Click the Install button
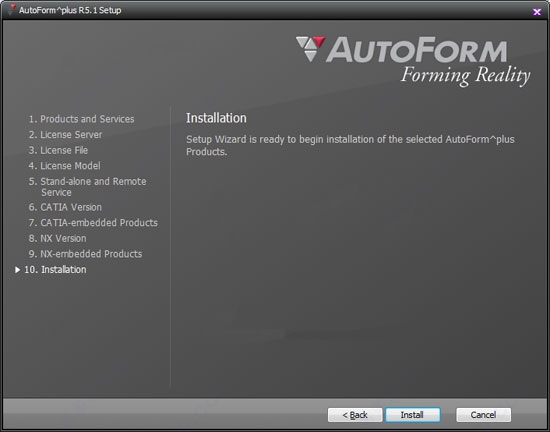Viewport: 550px width, 432px height. click(413, 415)
